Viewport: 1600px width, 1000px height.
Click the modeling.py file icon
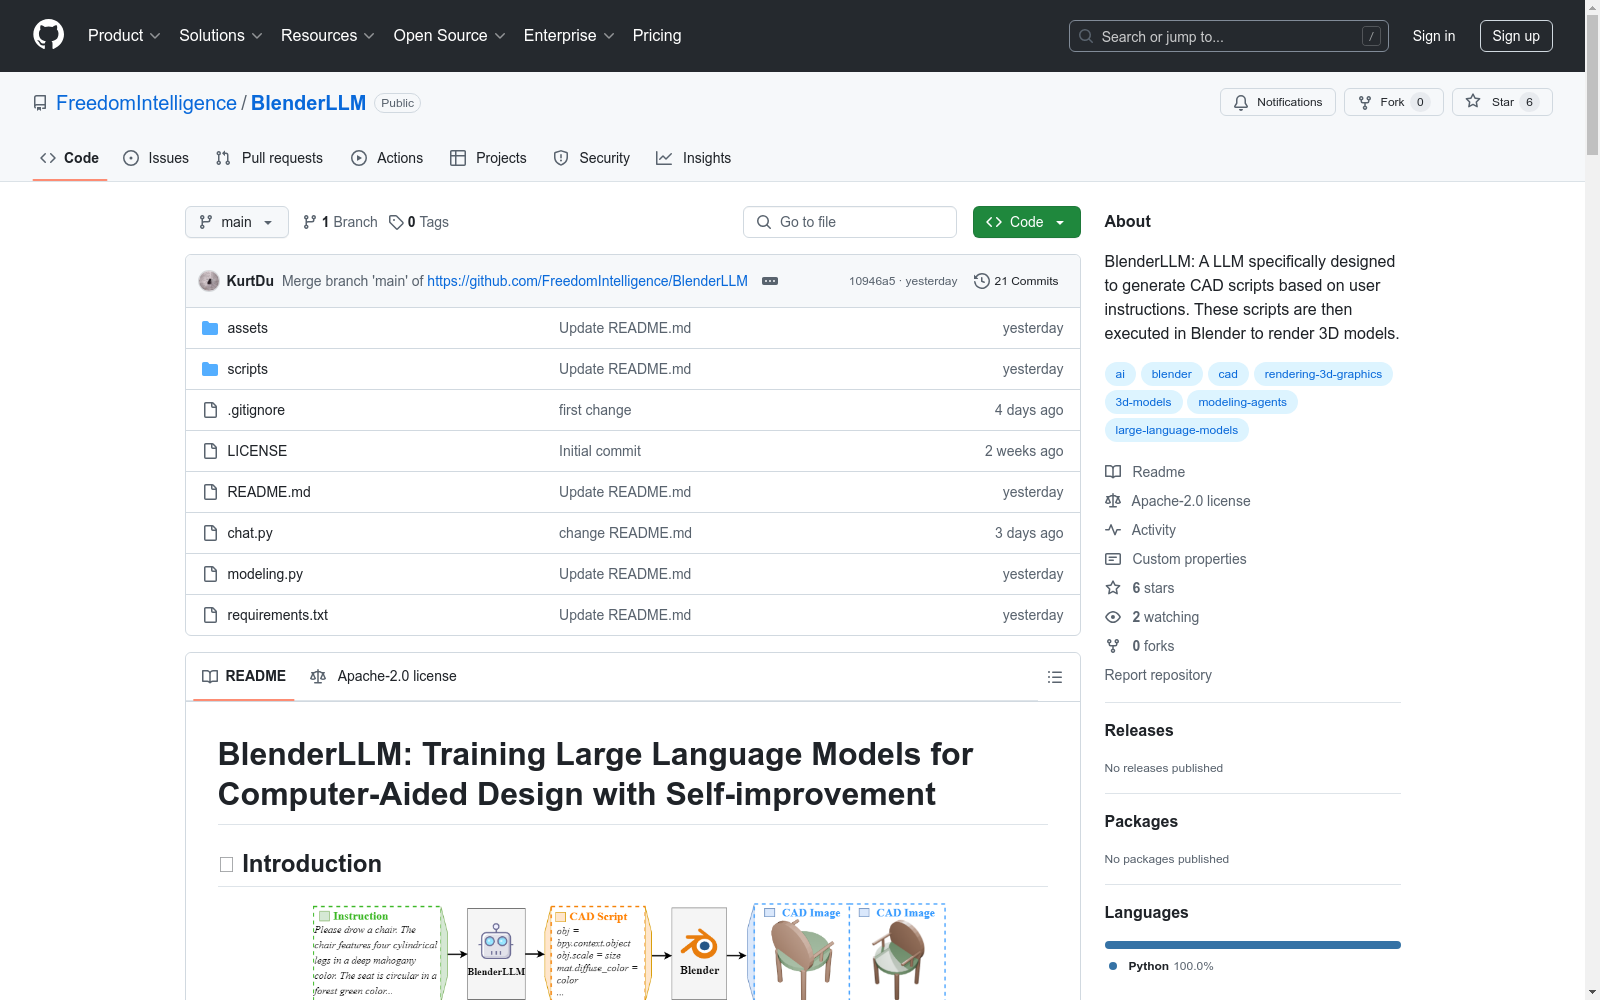pos(210,574)
